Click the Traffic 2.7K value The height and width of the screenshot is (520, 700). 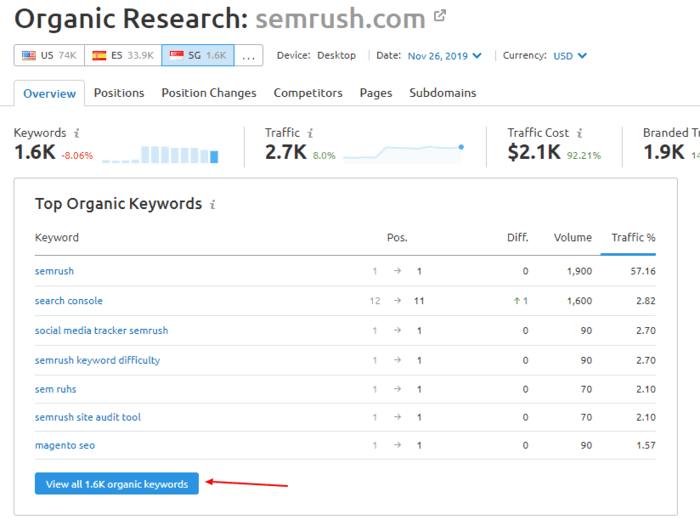286,152
